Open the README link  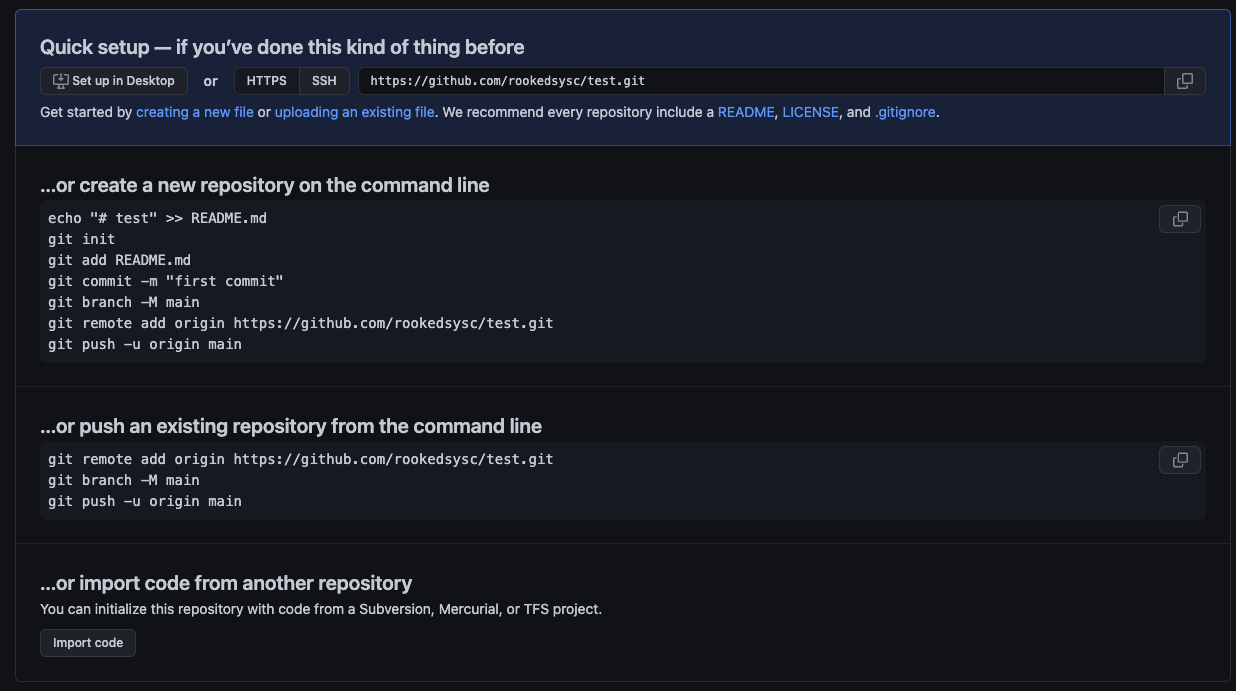click(x=746, y=112)
